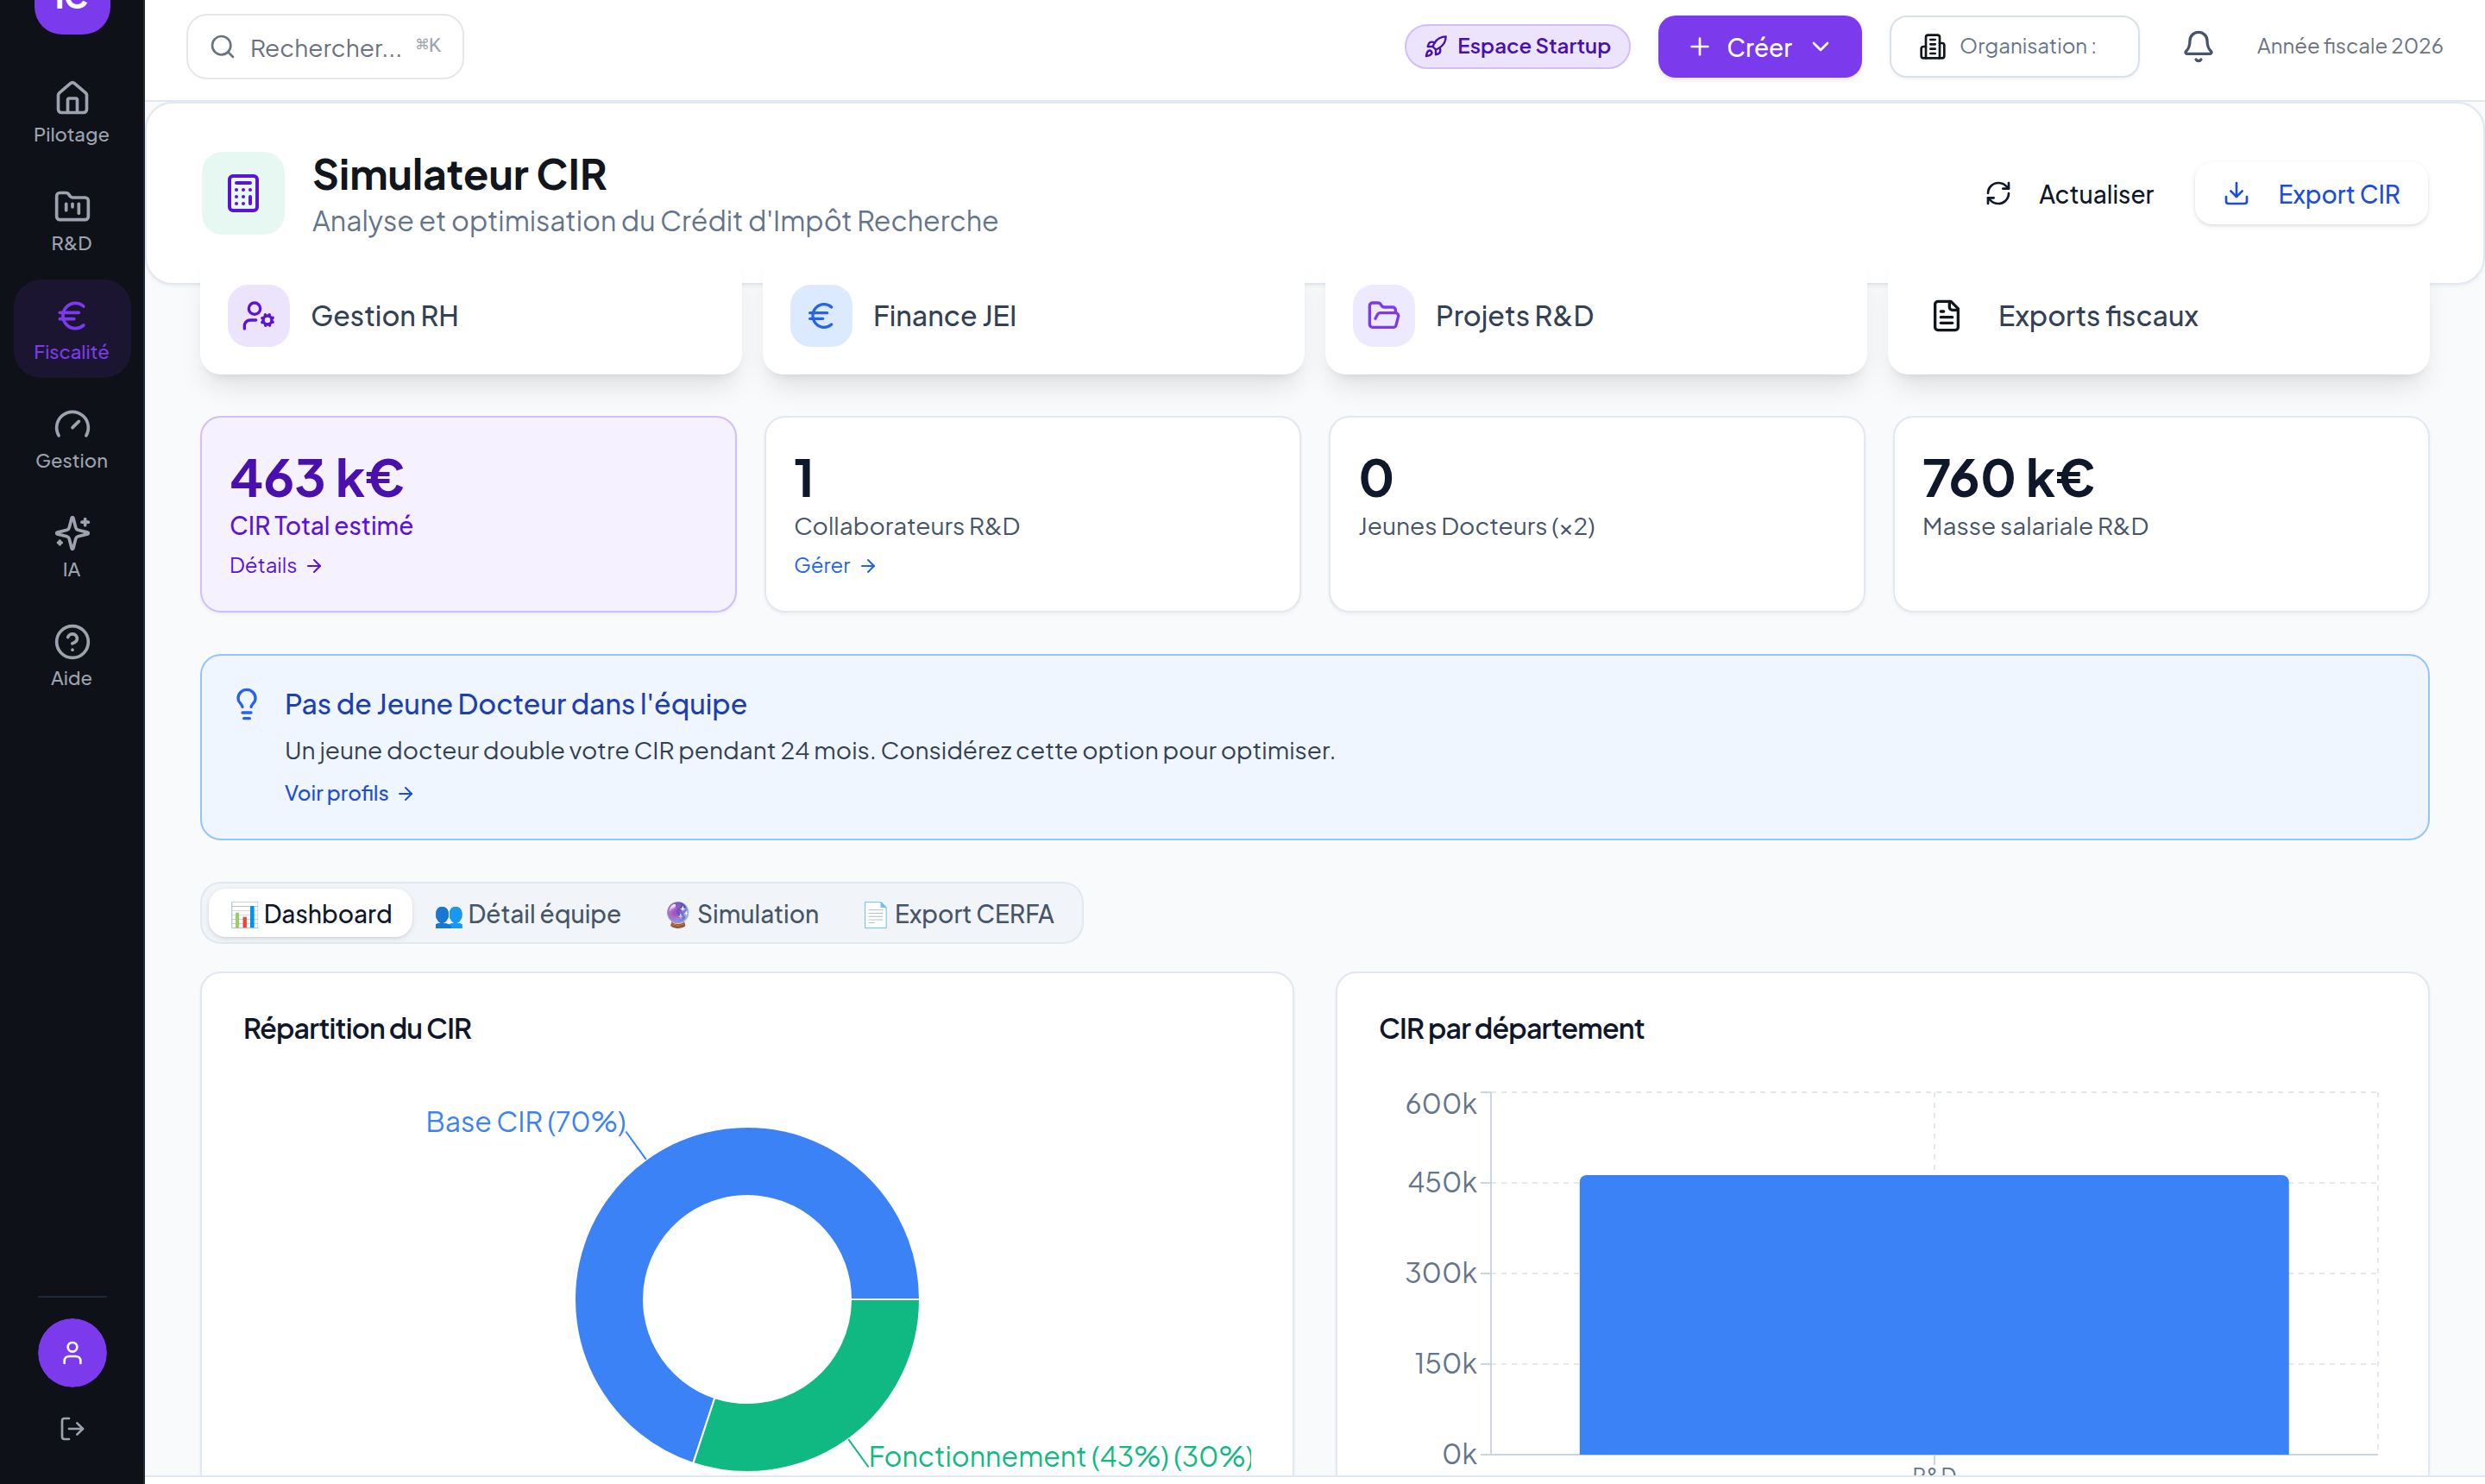Viewport: 2485px width, 1484px height.
Task: Focus the Rechercher search field
Action: 325,47
